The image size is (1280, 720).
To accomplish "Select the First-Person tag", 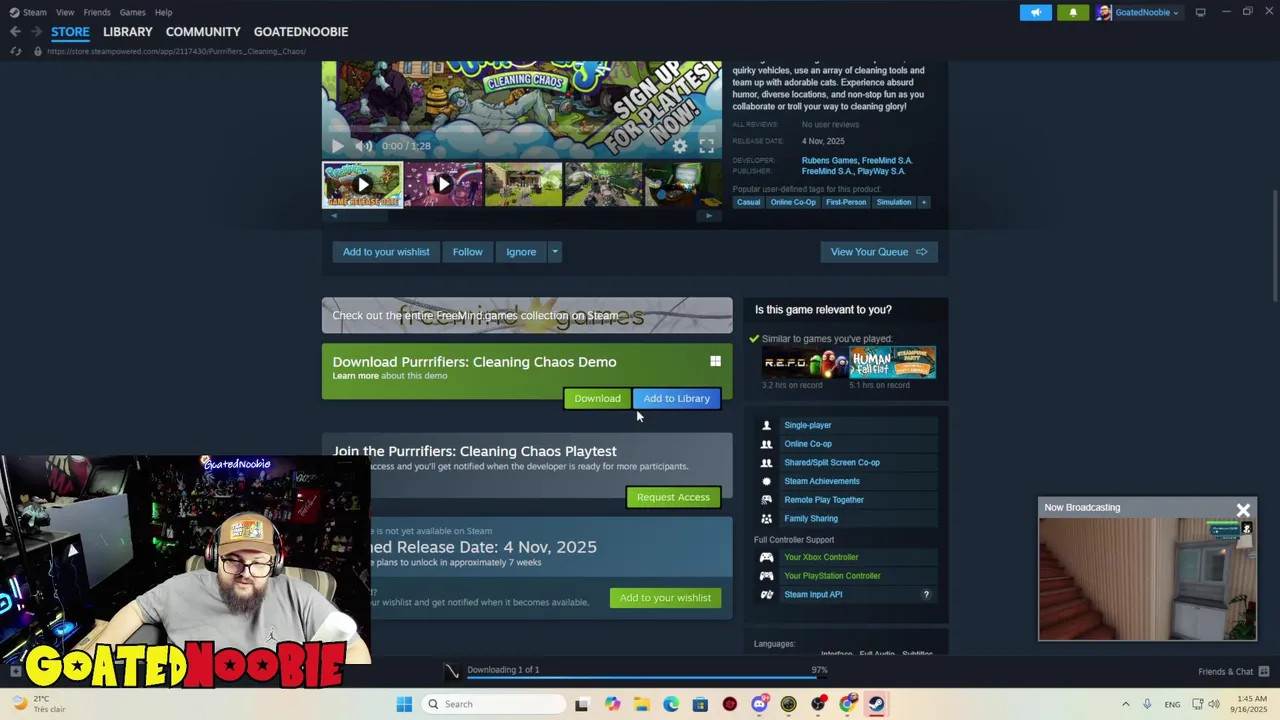I will pos(846,202).
